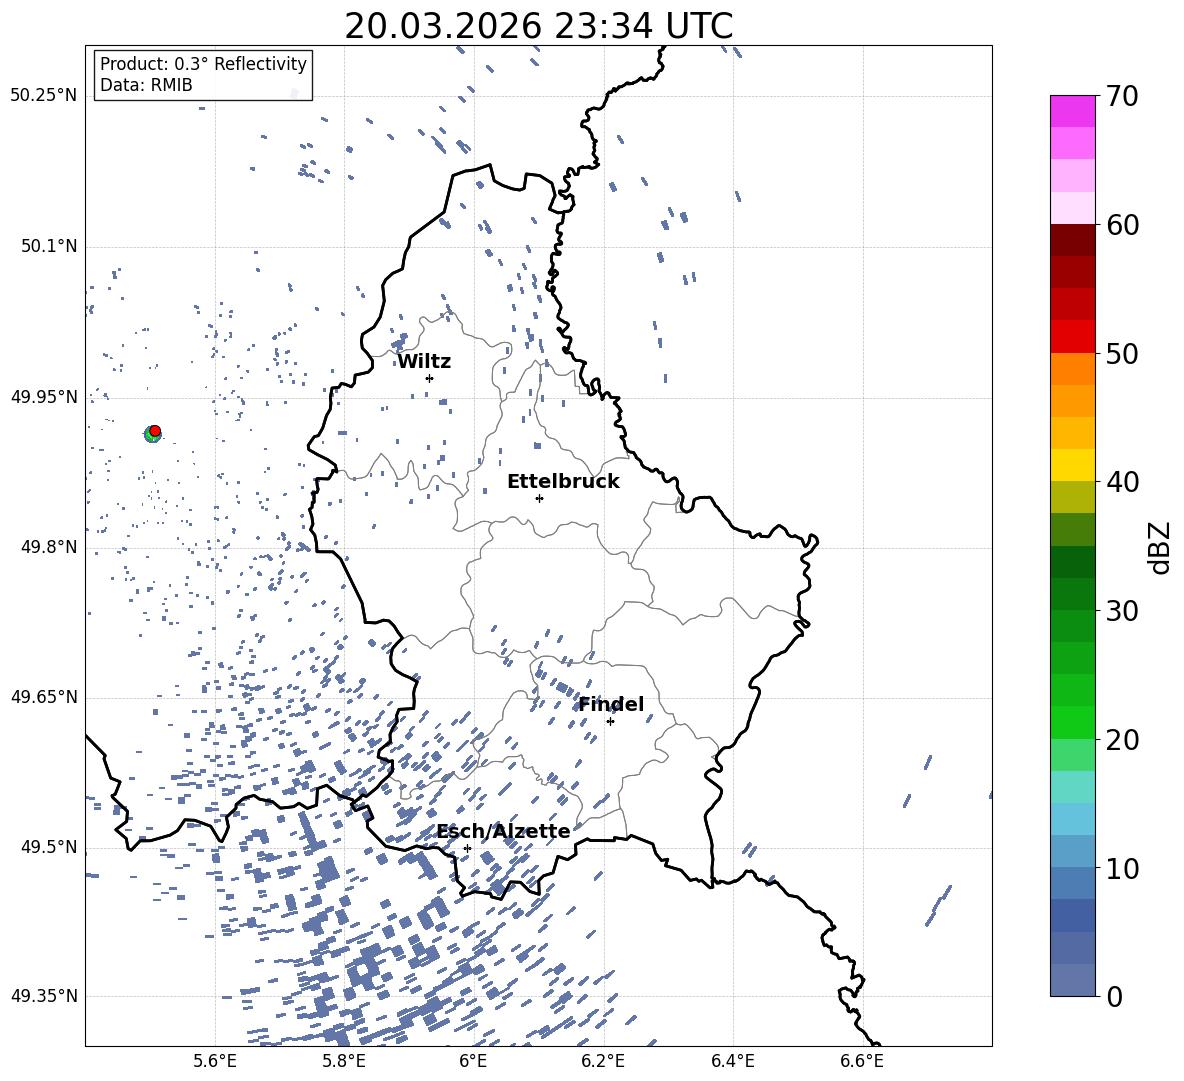The image size is (1184, 1081).
Task: Click the 'Data: RMIB' label
Action: point(146,85)
